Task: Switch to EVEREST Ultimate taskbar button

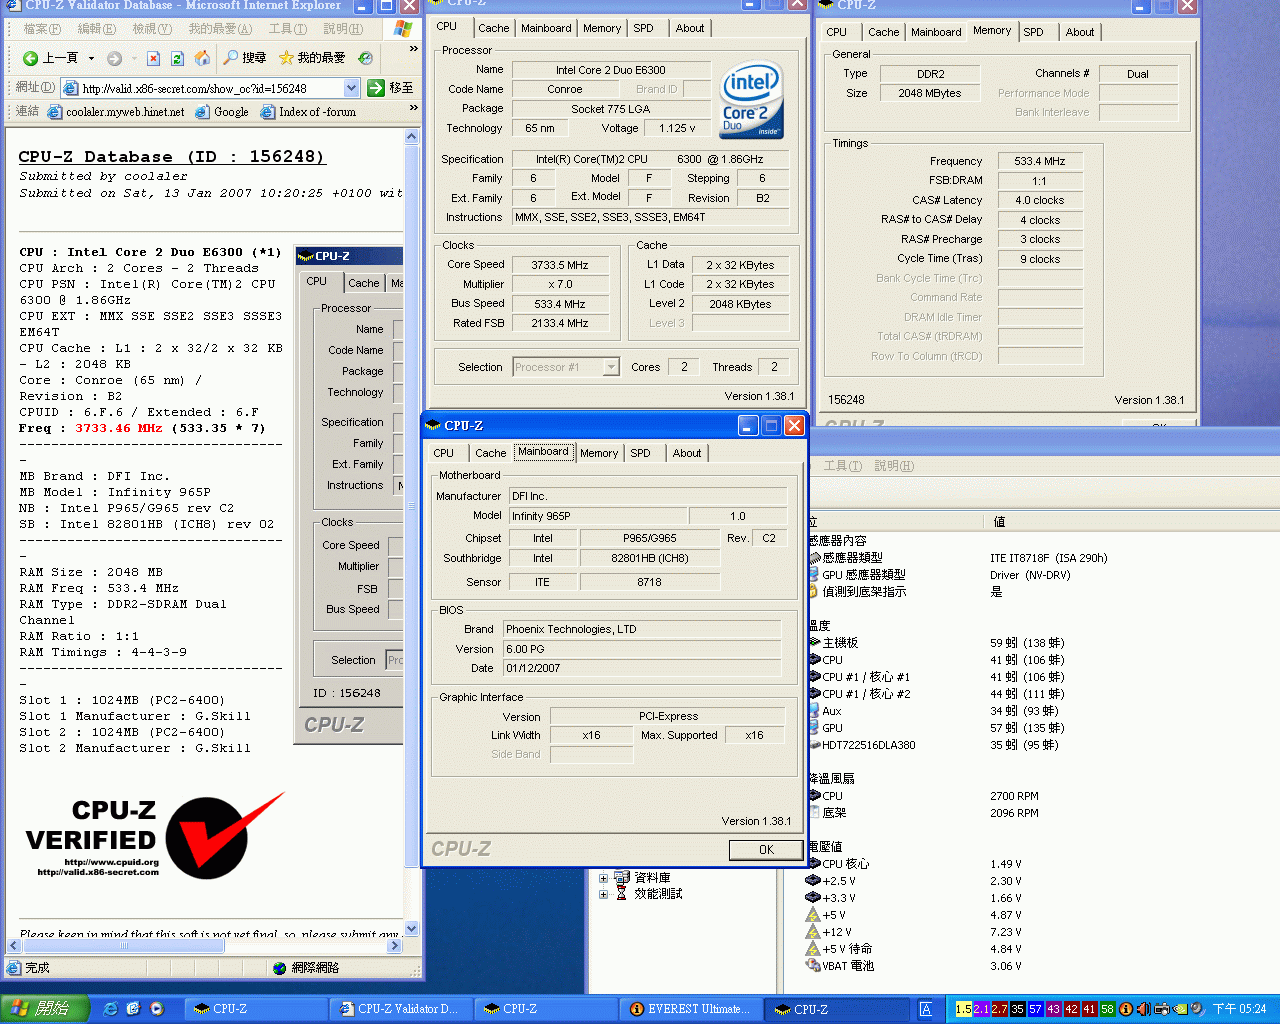Action: (x=691, y=1009)
